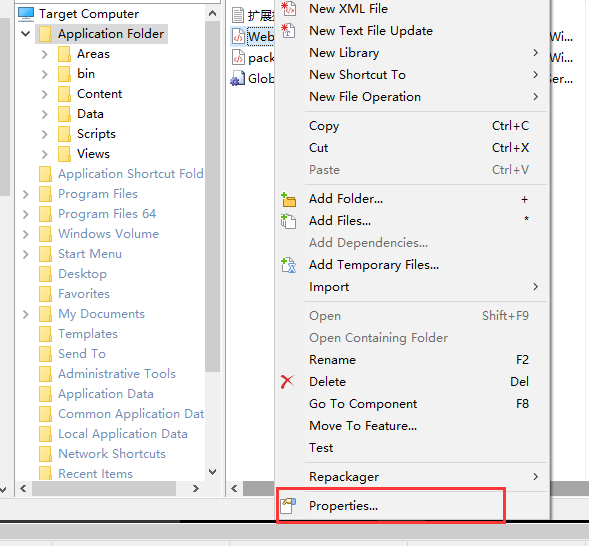Choose Cut from the context menu
The image size is (589, 546).
point(412,148)
